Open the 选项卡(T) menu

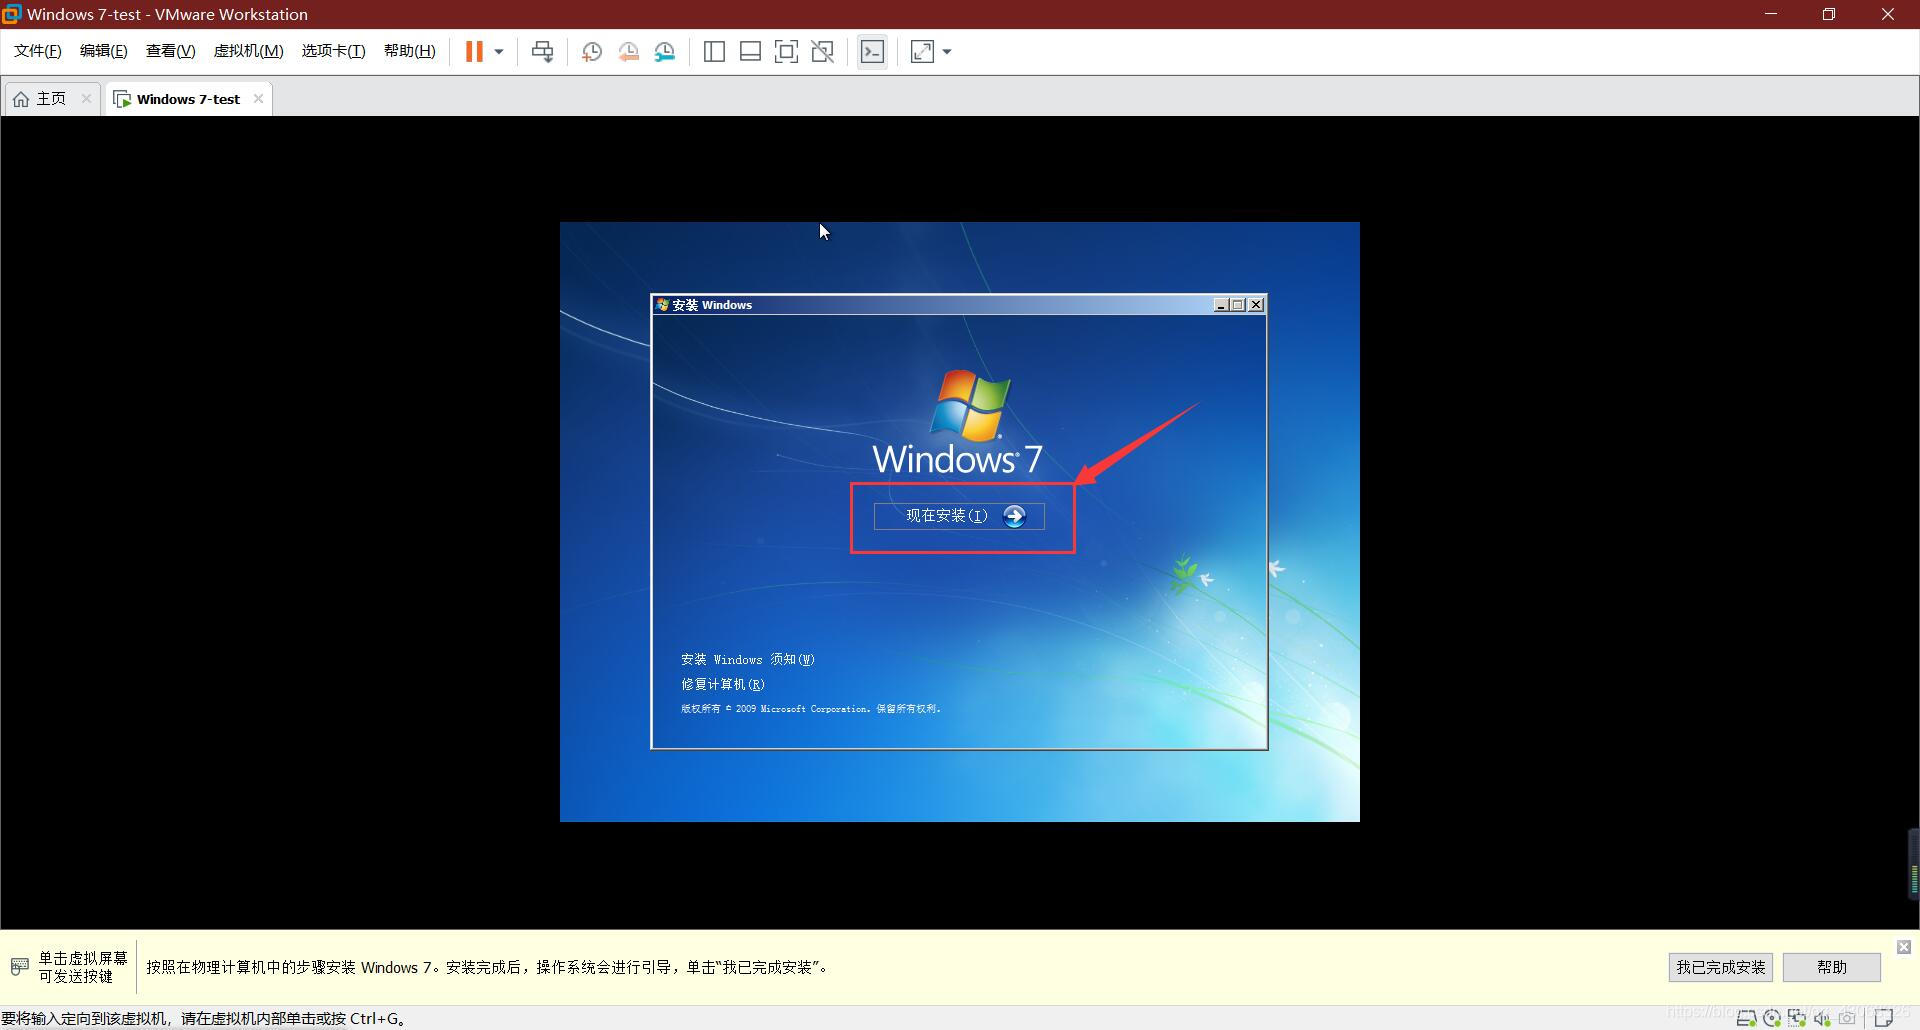(334, 51)
